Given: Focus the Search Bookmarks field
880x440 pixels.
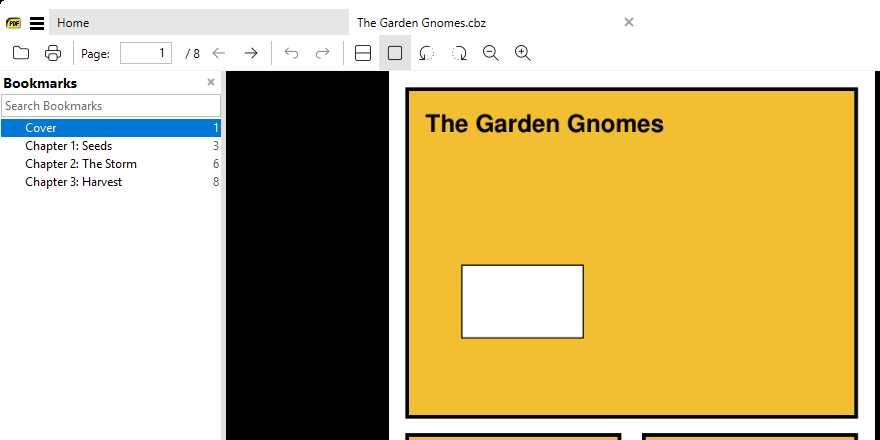Looking at the screenshot, I should [x=111, y=106].
